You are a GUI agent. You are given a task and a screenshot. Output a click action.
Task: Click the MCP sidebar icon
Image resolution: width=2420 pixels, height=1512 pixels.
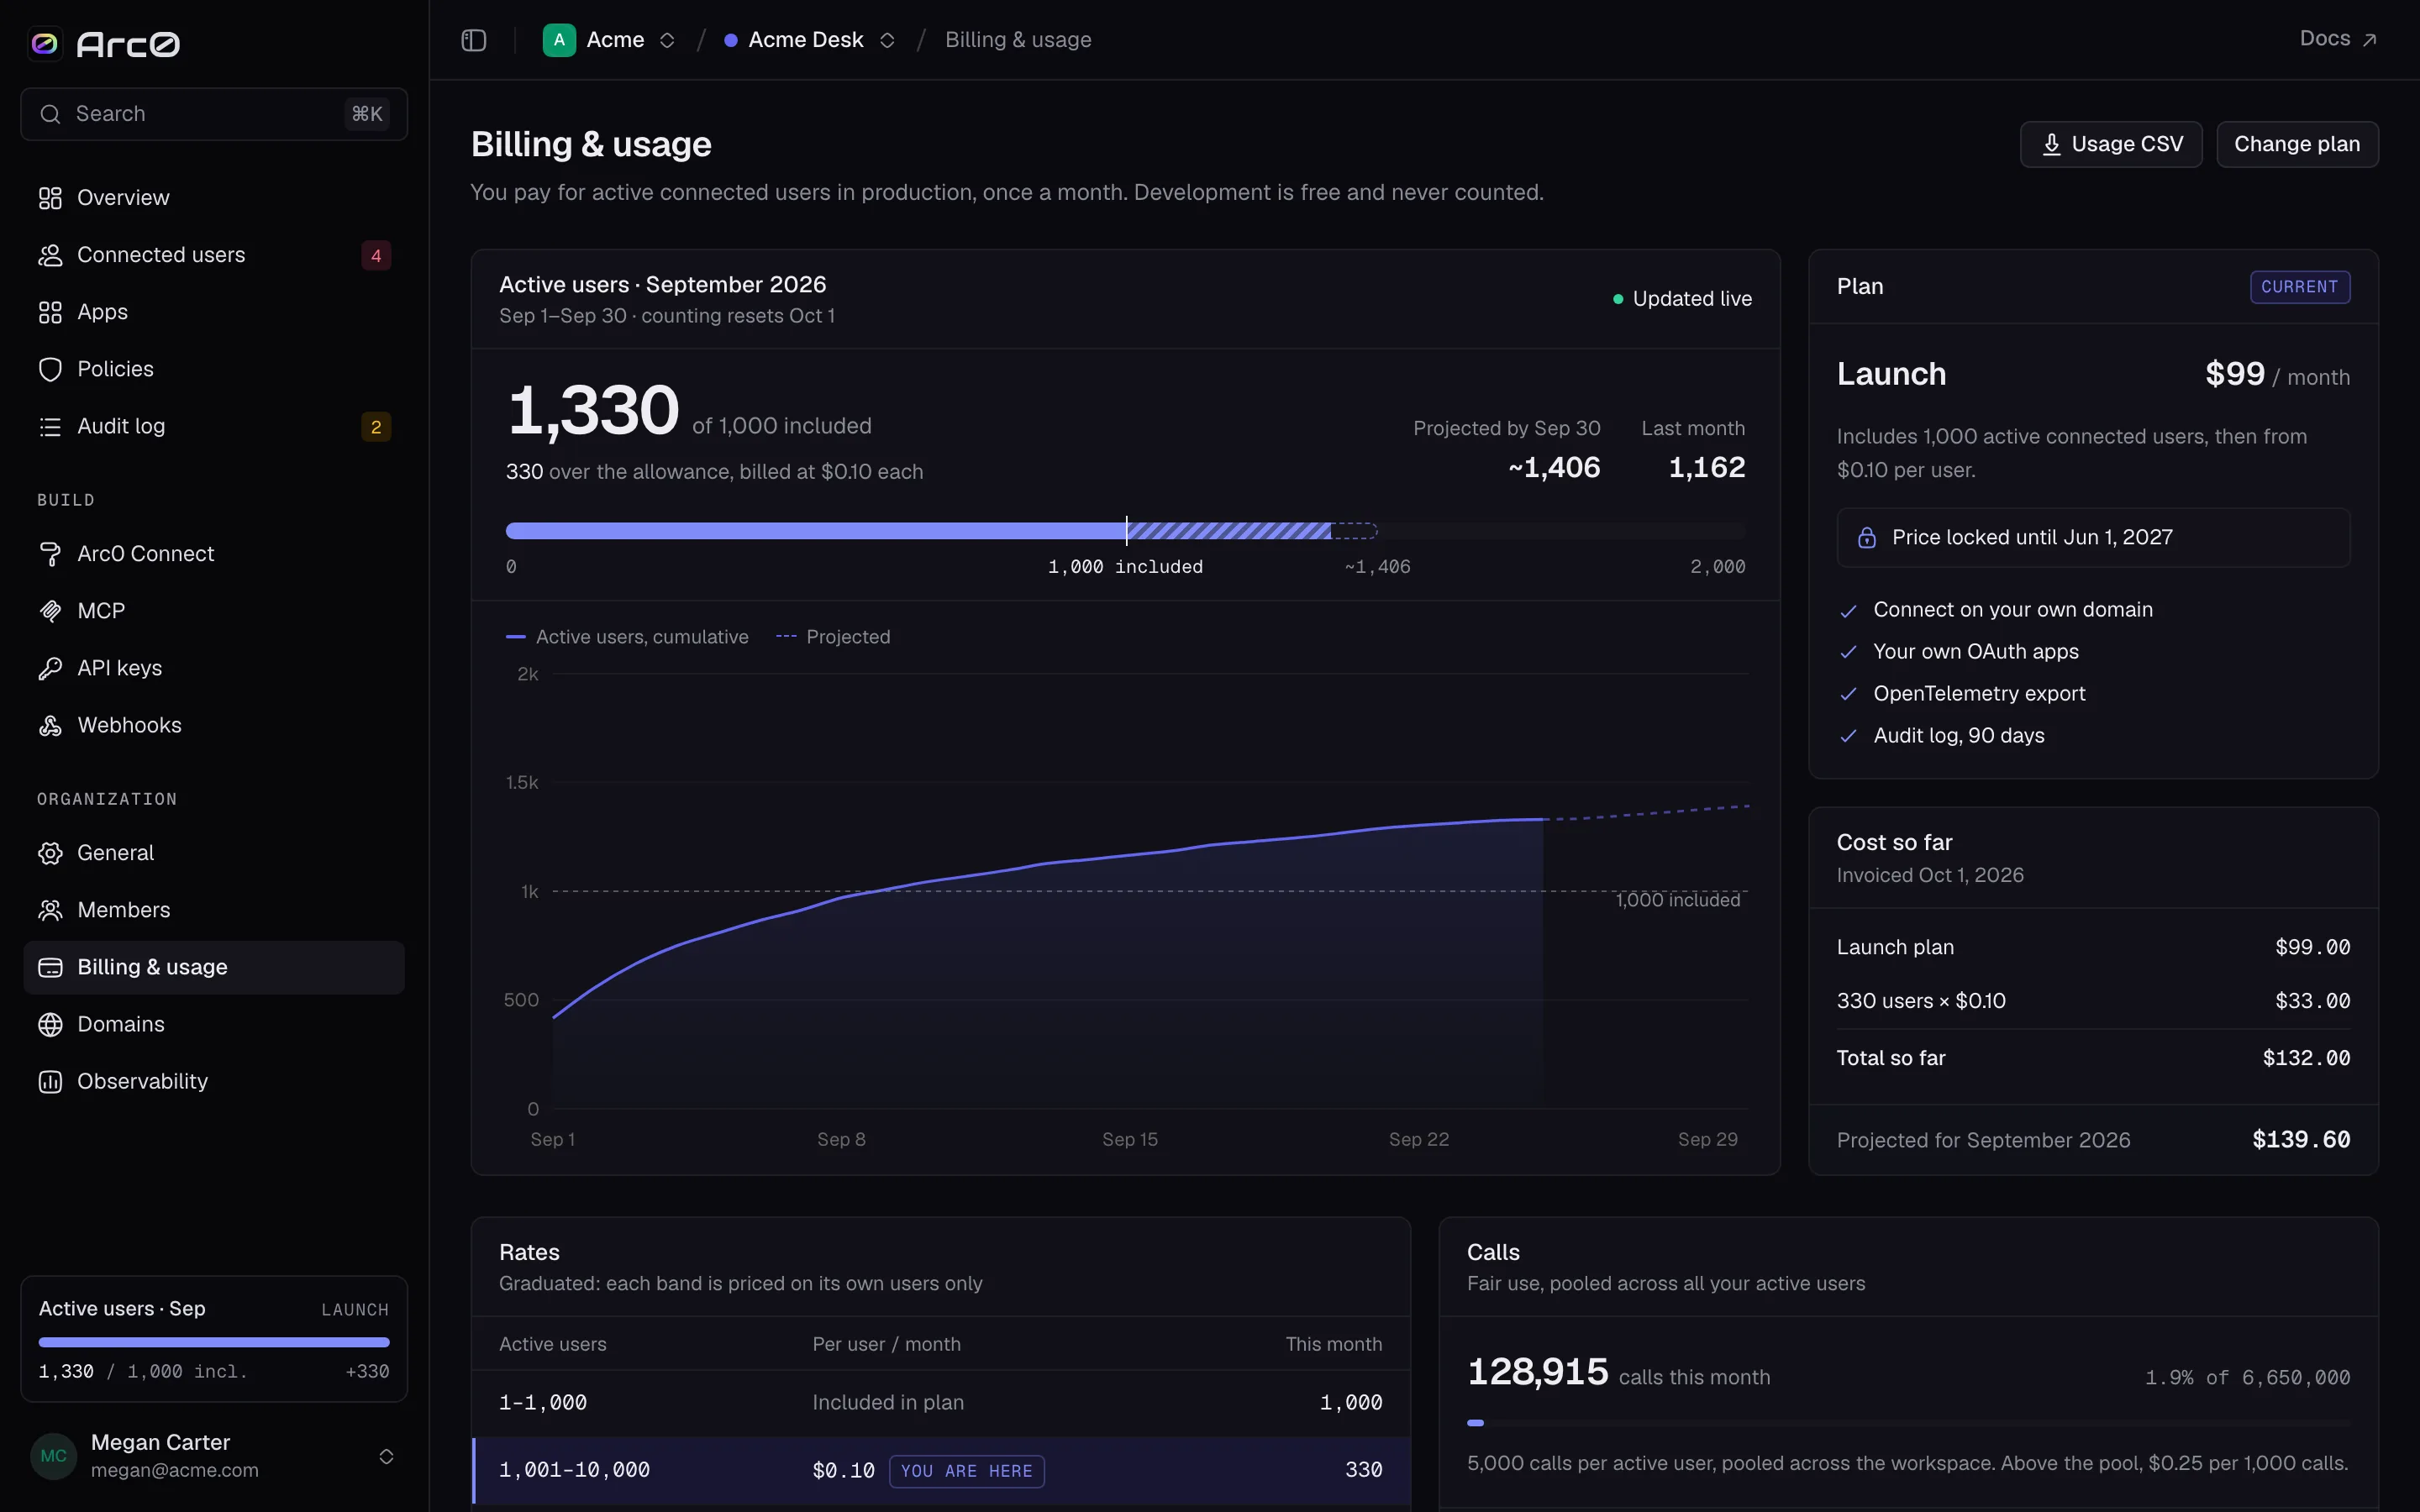50,611
